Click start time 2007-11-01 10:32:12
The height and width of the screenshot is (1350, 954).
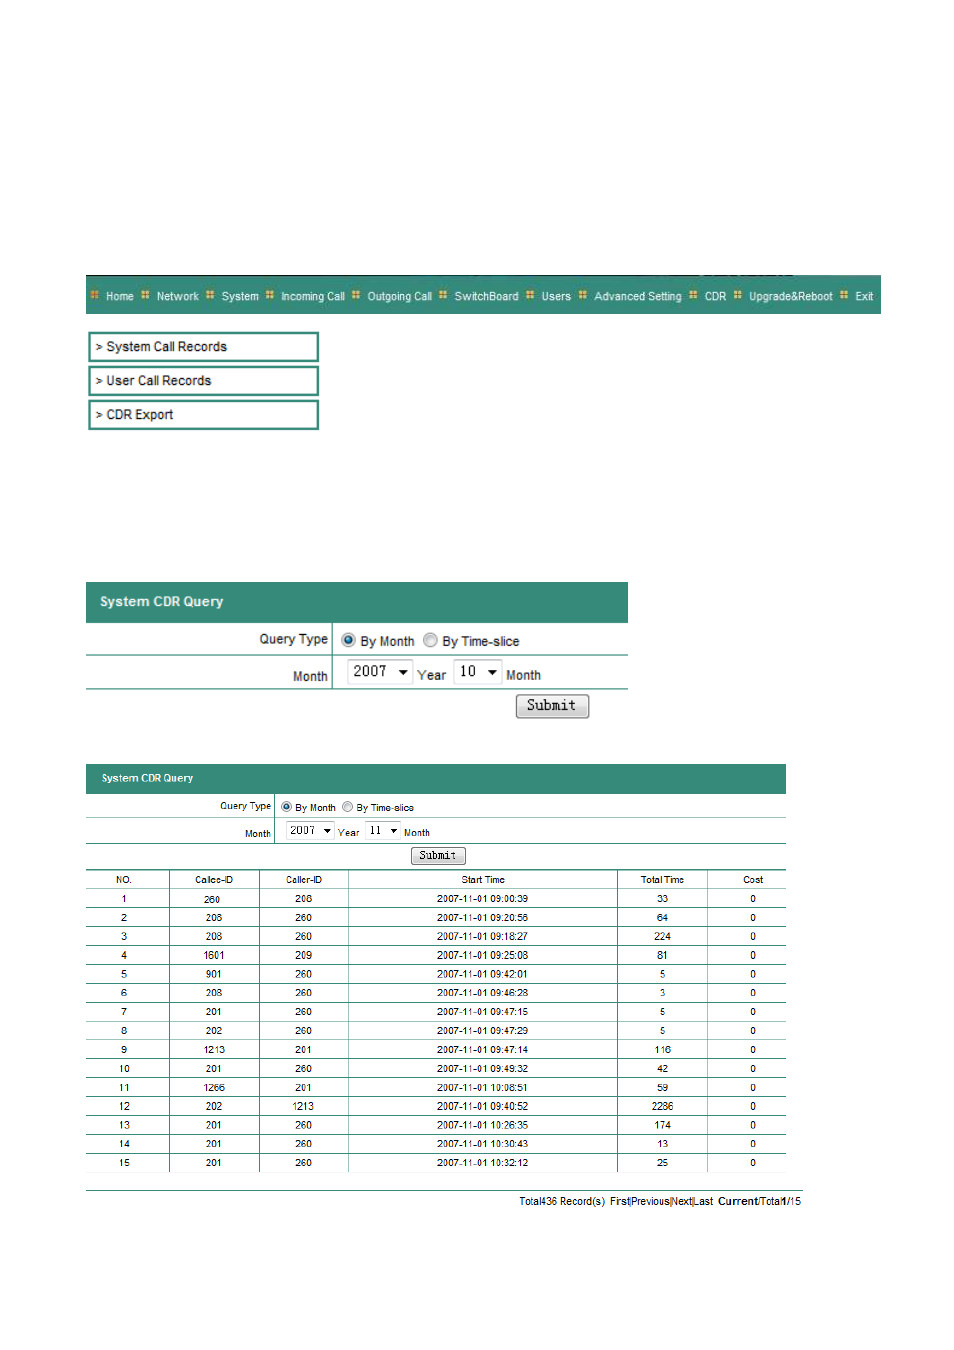tap(482, 1163)
